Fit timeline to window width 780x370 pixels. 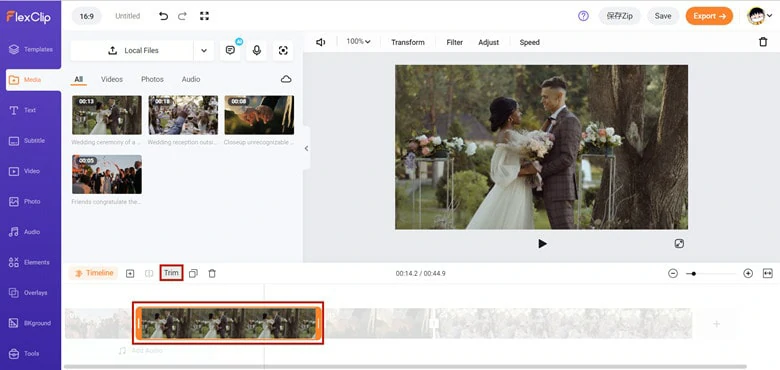coord(768,273)
